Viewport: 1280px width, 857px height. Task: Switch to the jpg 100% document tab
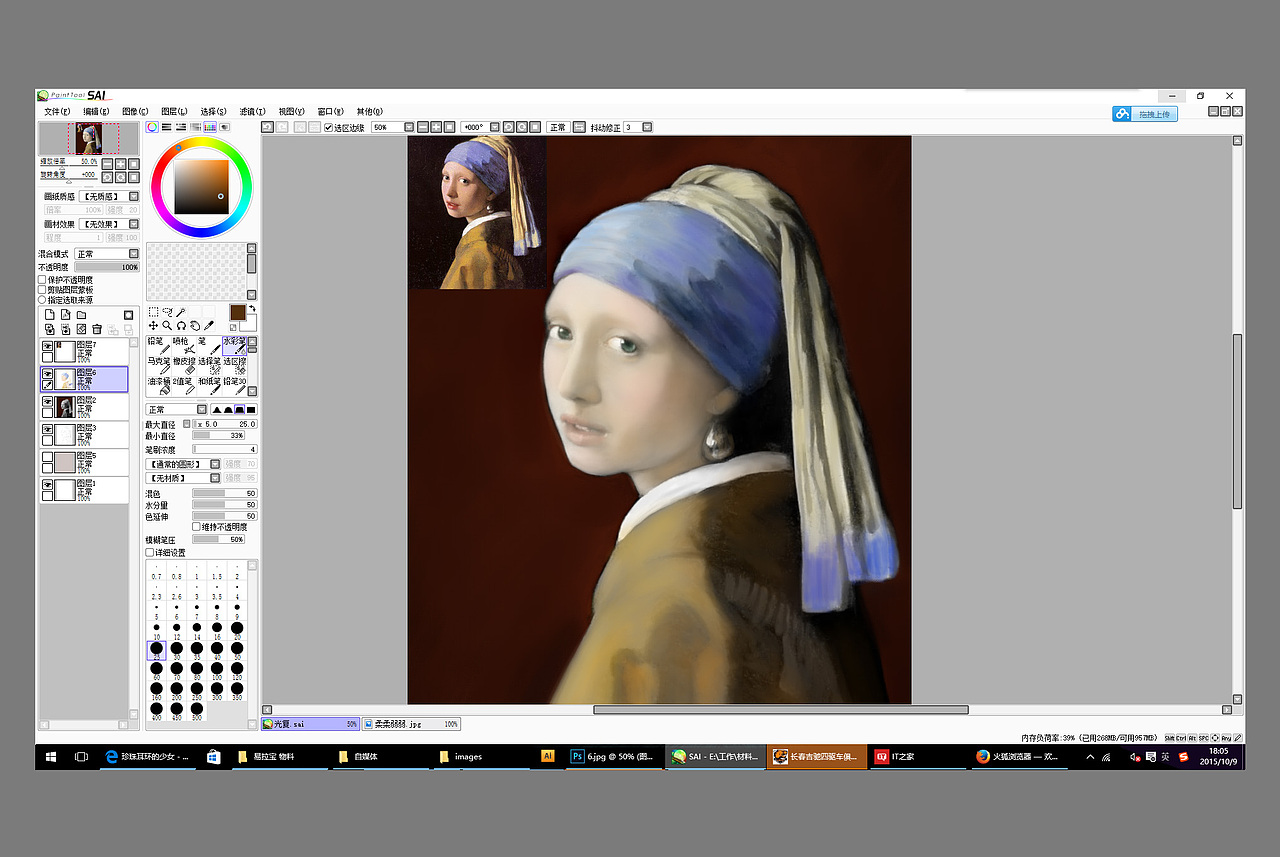pos(411,724)
